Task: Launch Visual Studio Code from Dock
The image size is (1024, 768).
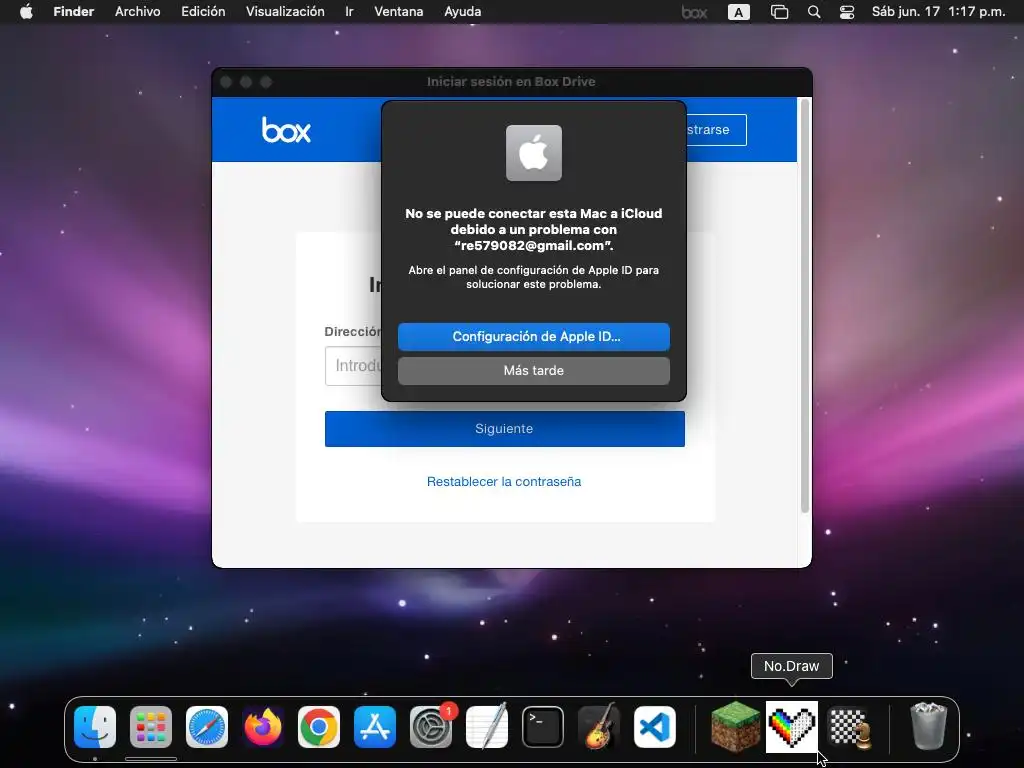Action: coord(654,727)
